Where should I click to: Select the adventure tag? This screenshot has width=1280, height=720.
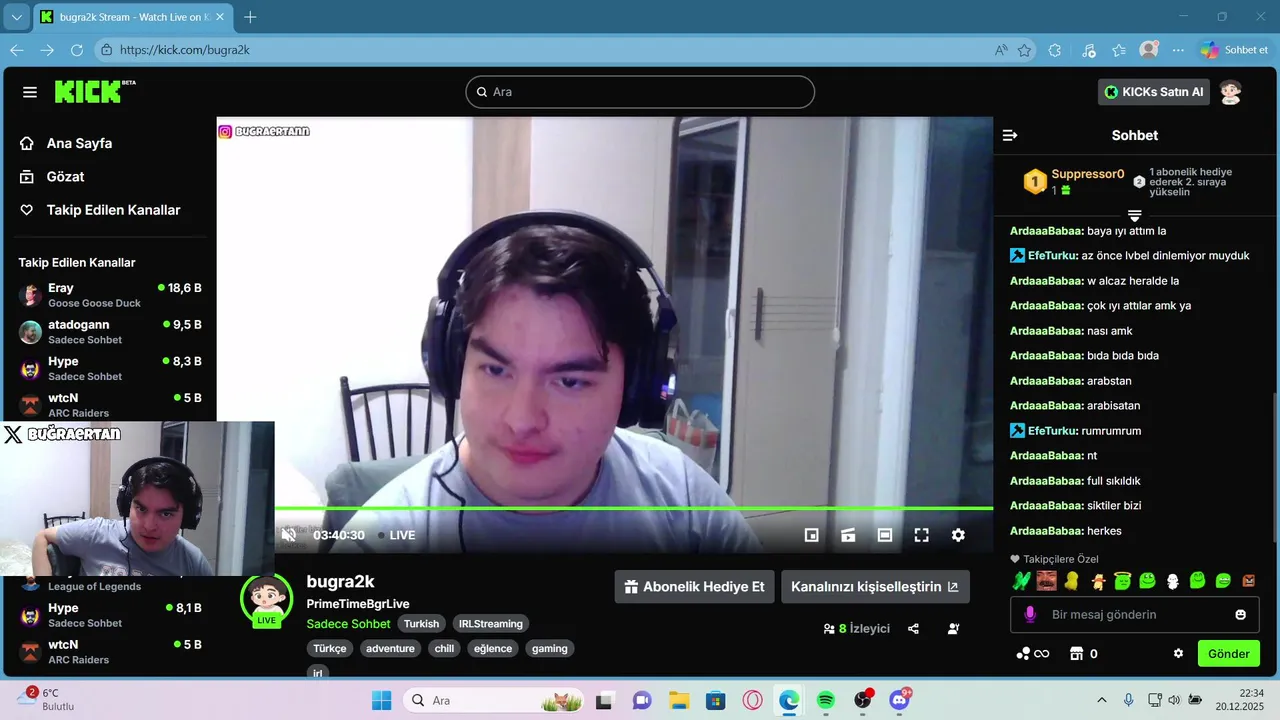coord(390,649)
